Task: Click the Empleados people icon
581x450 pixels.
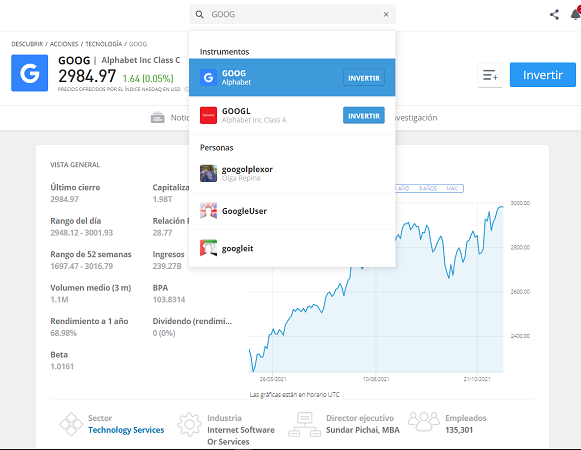Action: (x=424, y=421)
